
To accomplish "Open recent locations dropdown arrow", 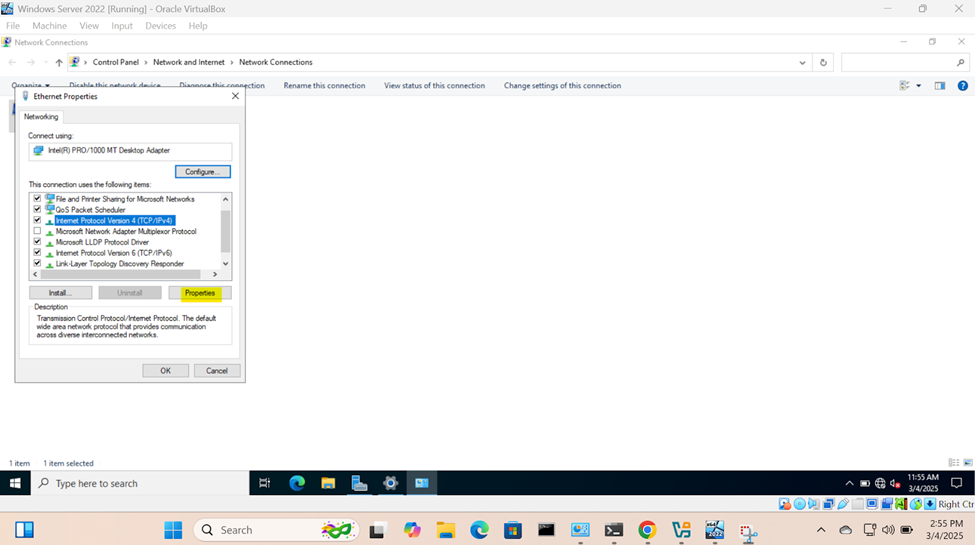I will tap(45, 62).
